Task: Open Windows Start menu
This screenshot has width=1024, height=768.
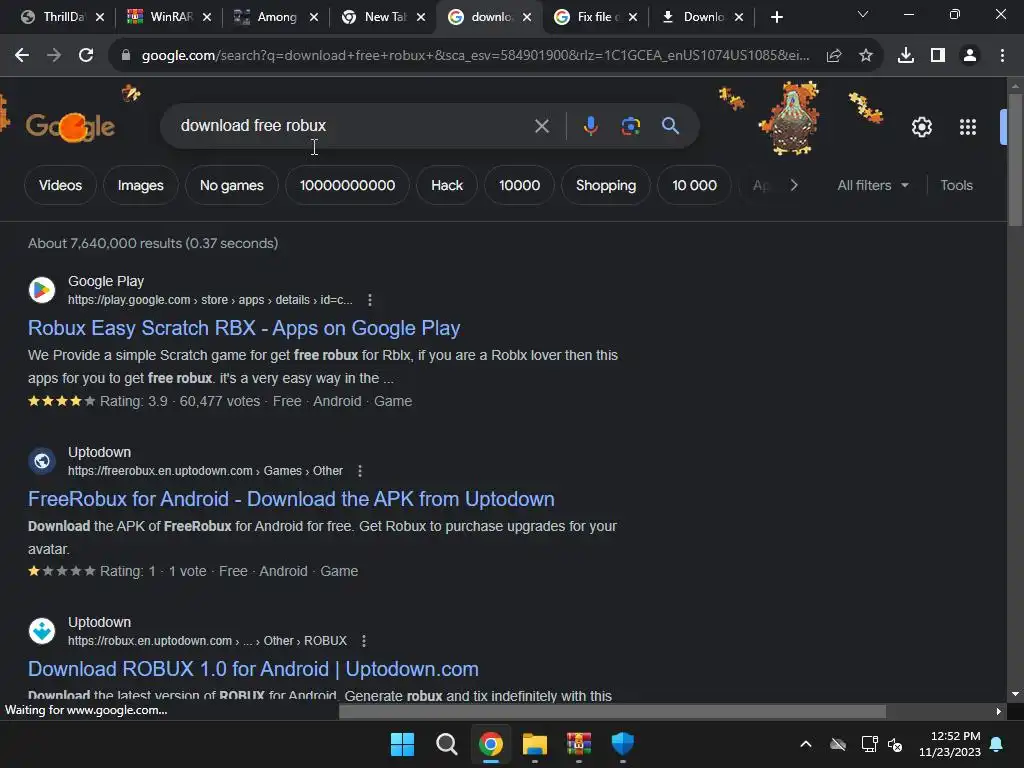Action: [x=402, y=744]
